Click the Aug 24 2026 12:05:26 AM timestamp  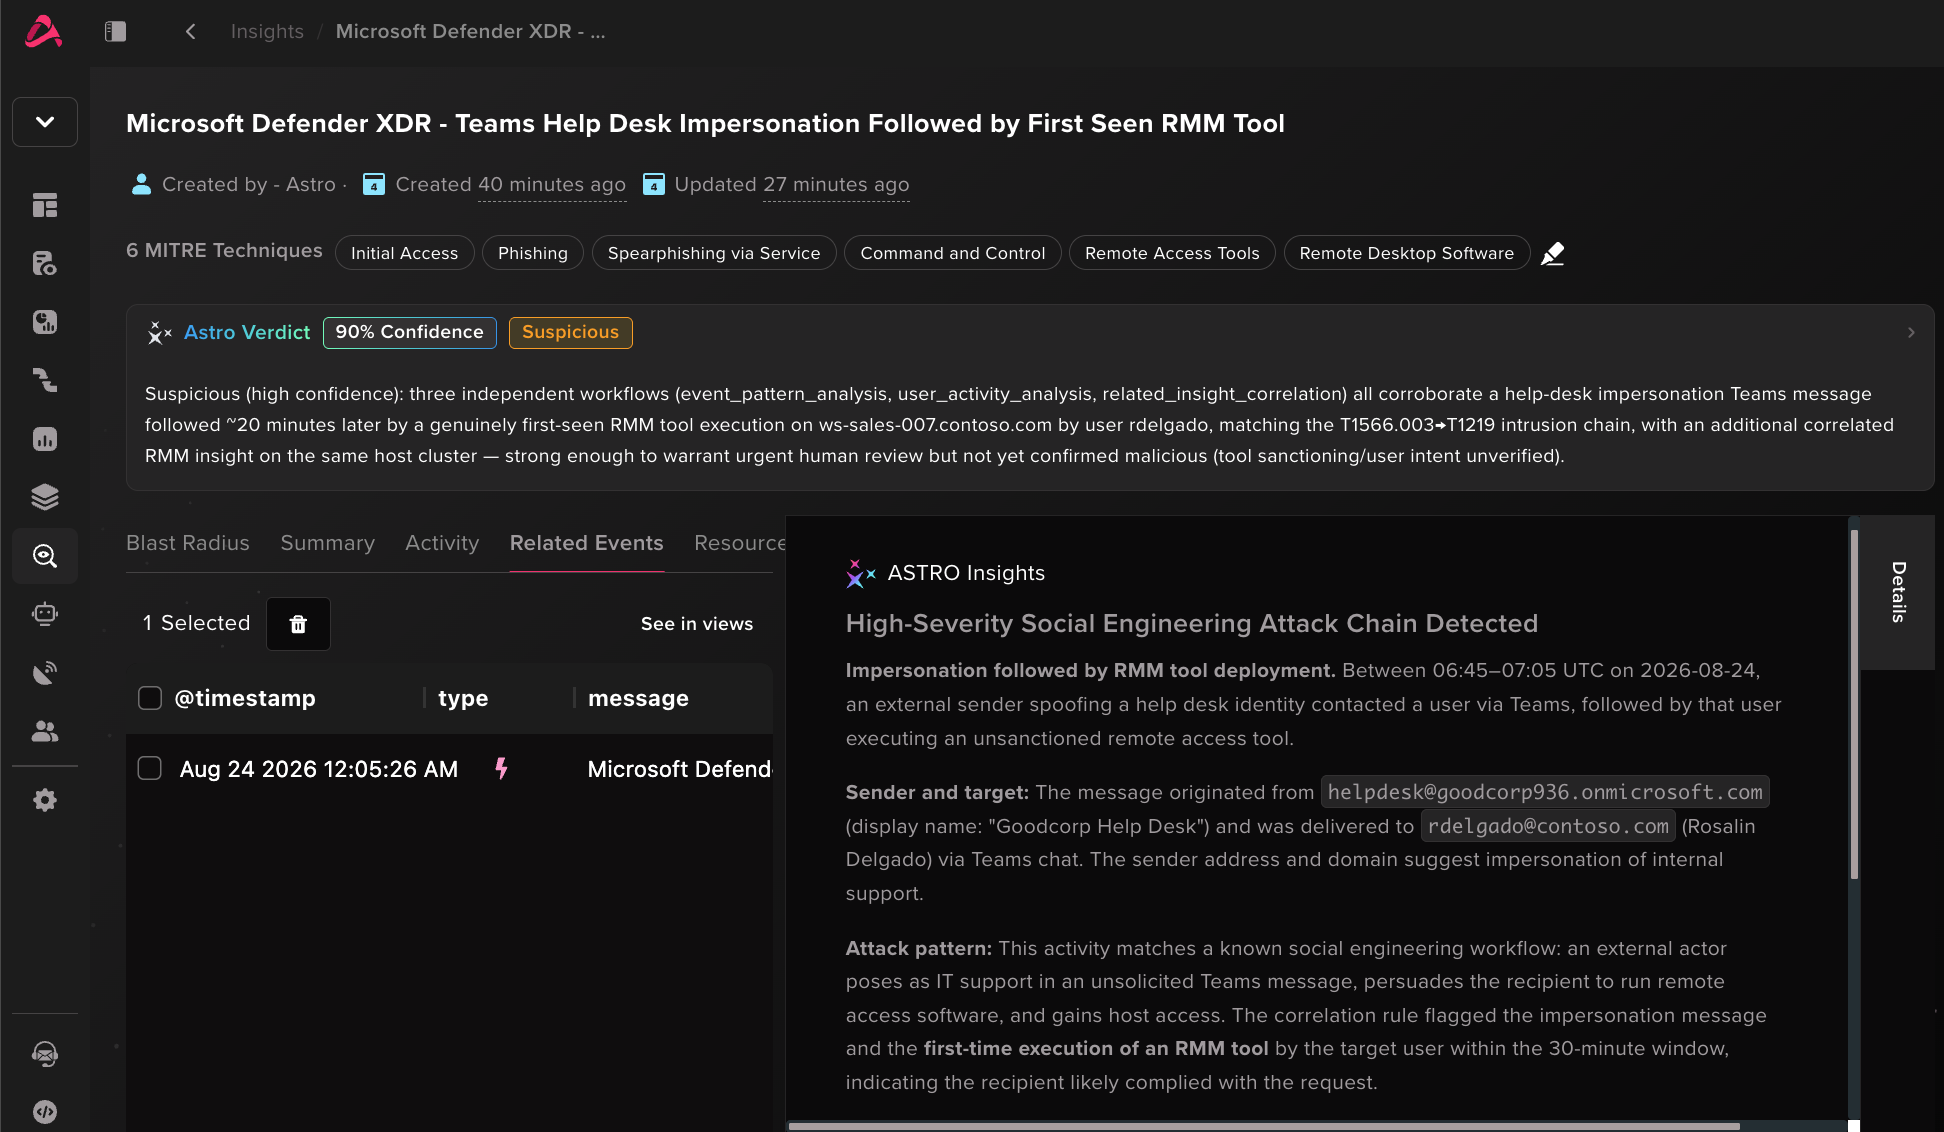[319, 769]
